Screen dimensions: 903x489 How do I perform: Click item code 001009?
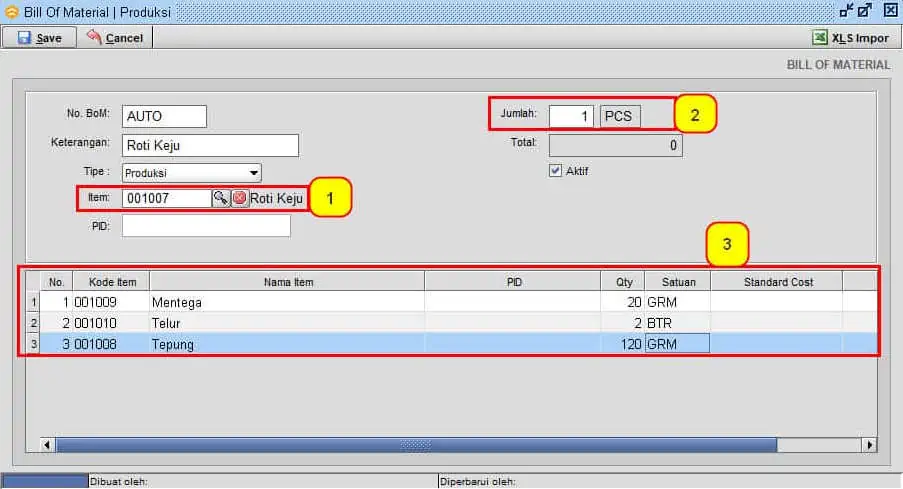point(111,302)
